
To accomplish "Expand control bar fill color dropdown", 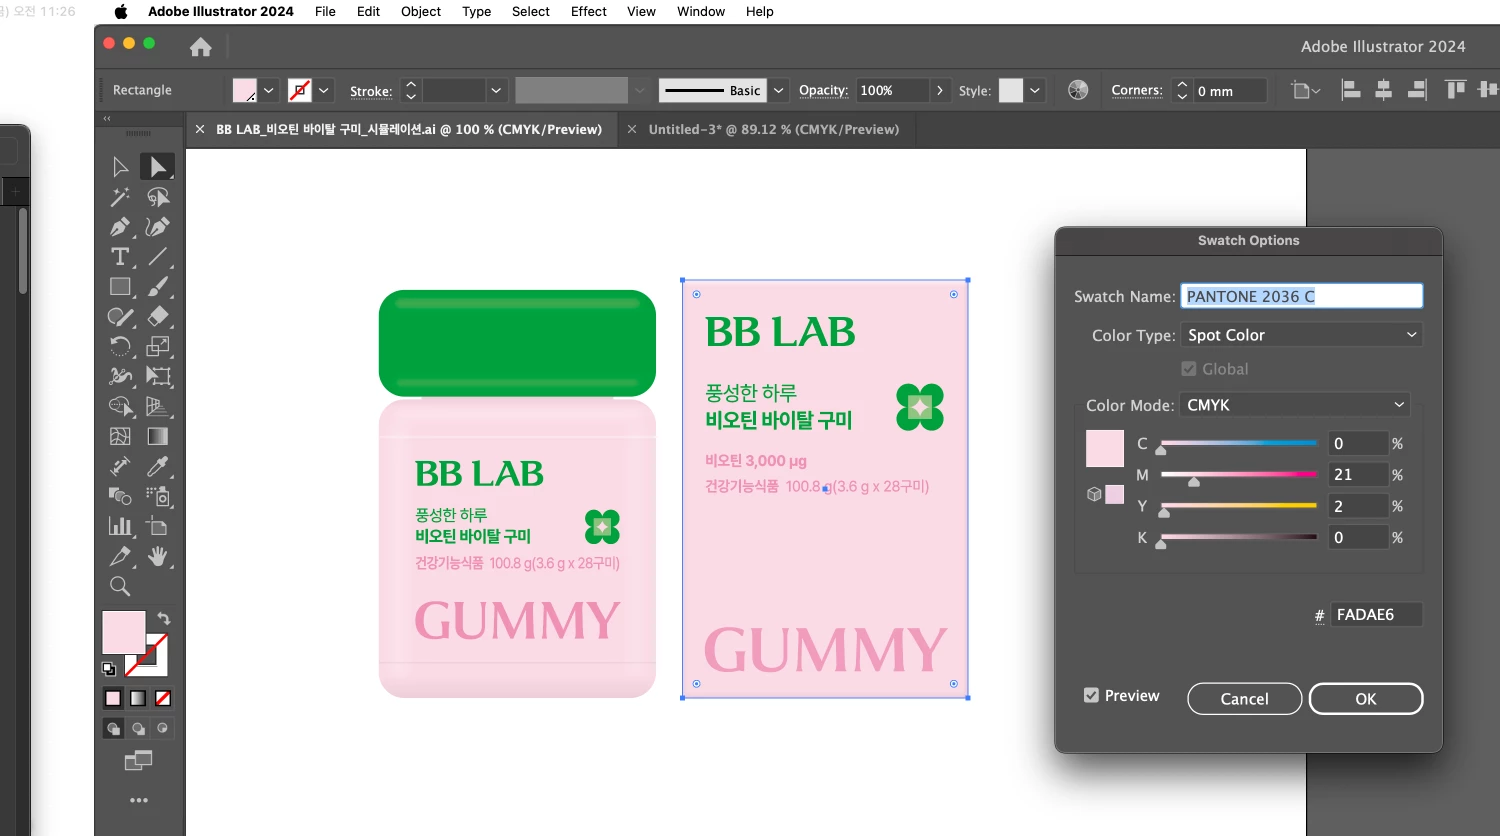I will point(268,90).
